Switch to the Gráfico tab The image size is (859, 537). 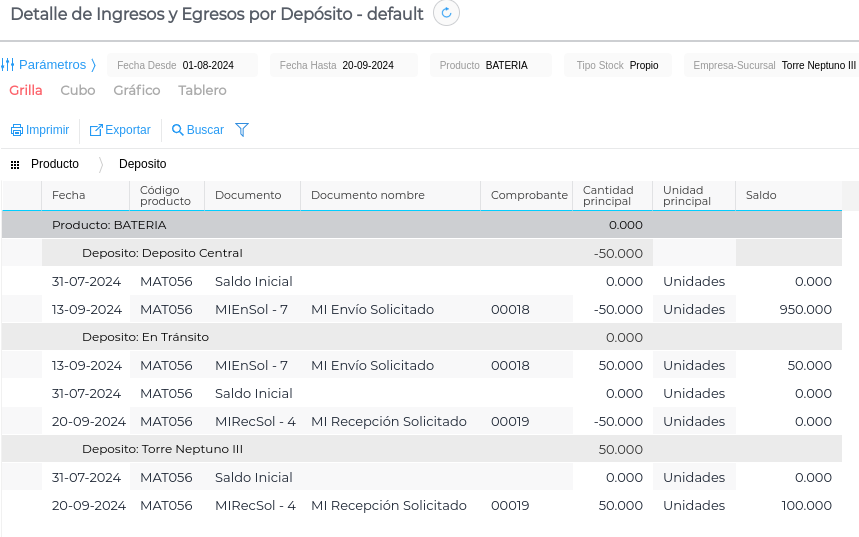click(137, 90)
